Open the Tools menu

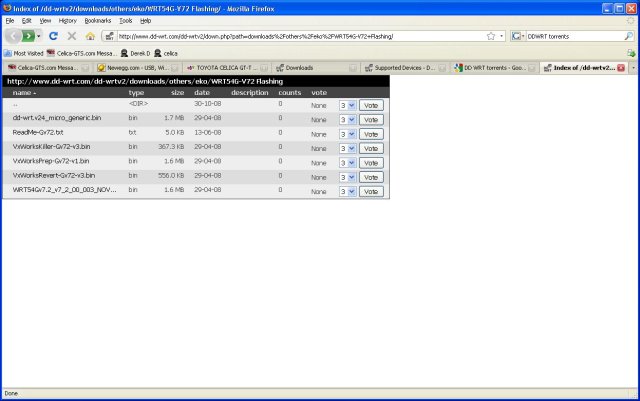pos(125,20)
